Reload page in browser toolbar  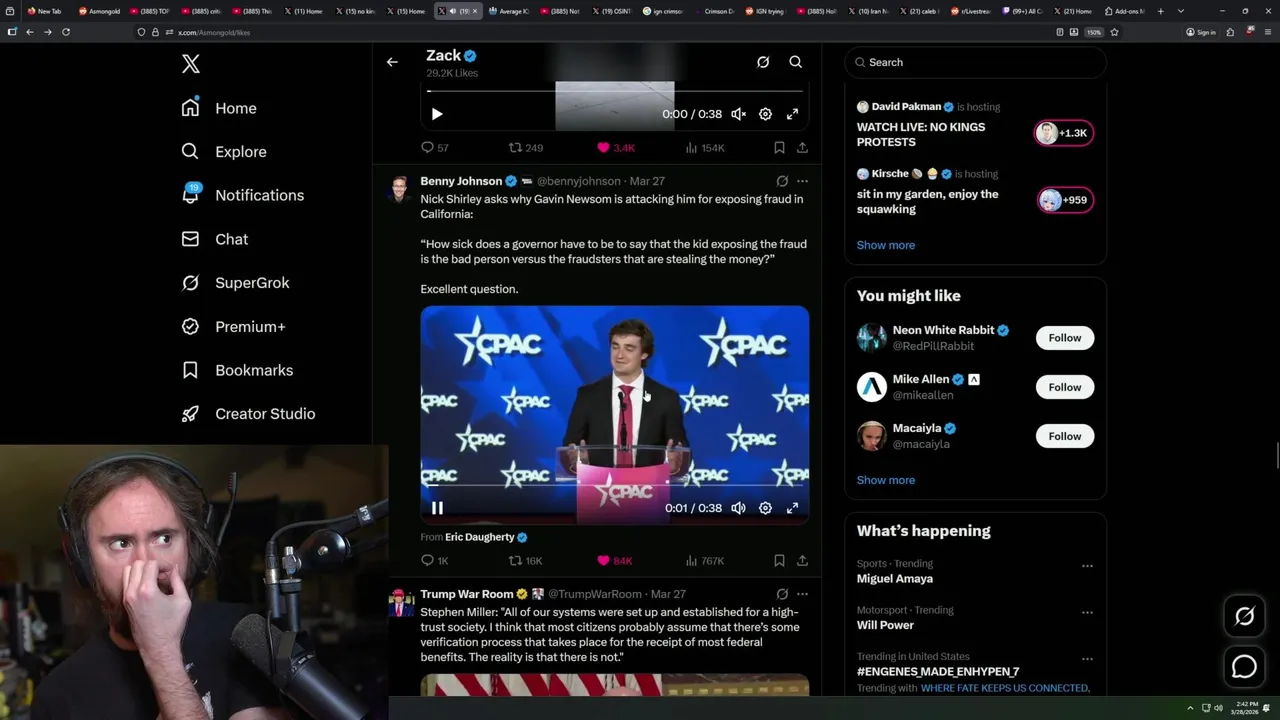point(66,32)
